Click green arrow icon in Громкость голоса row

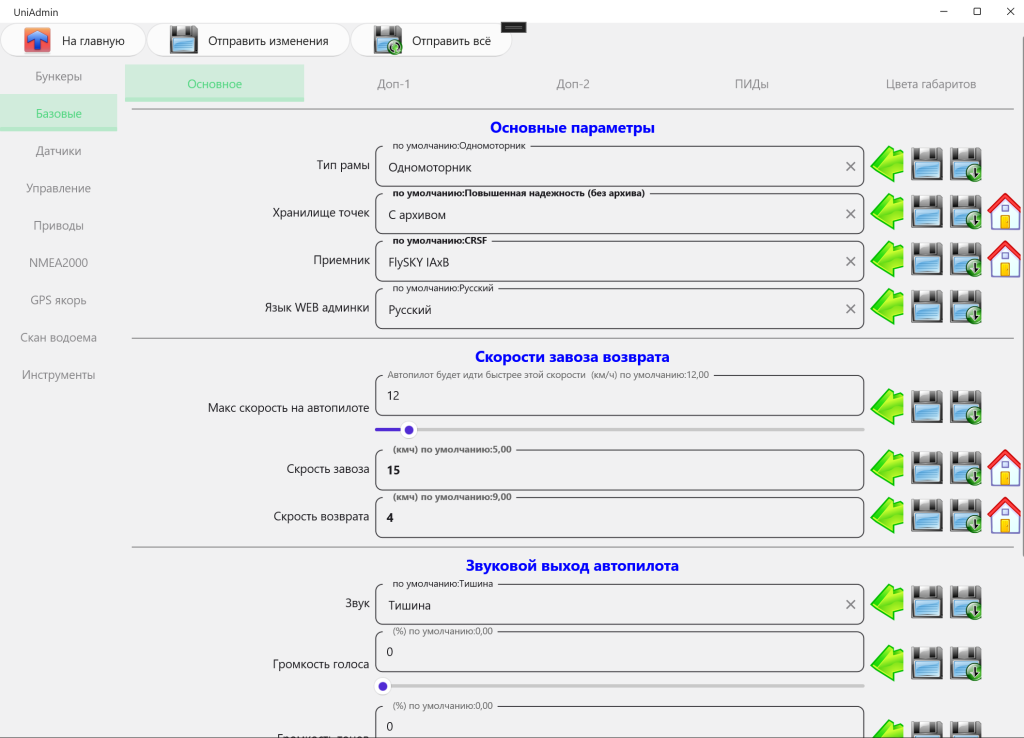tap(887, 663)
